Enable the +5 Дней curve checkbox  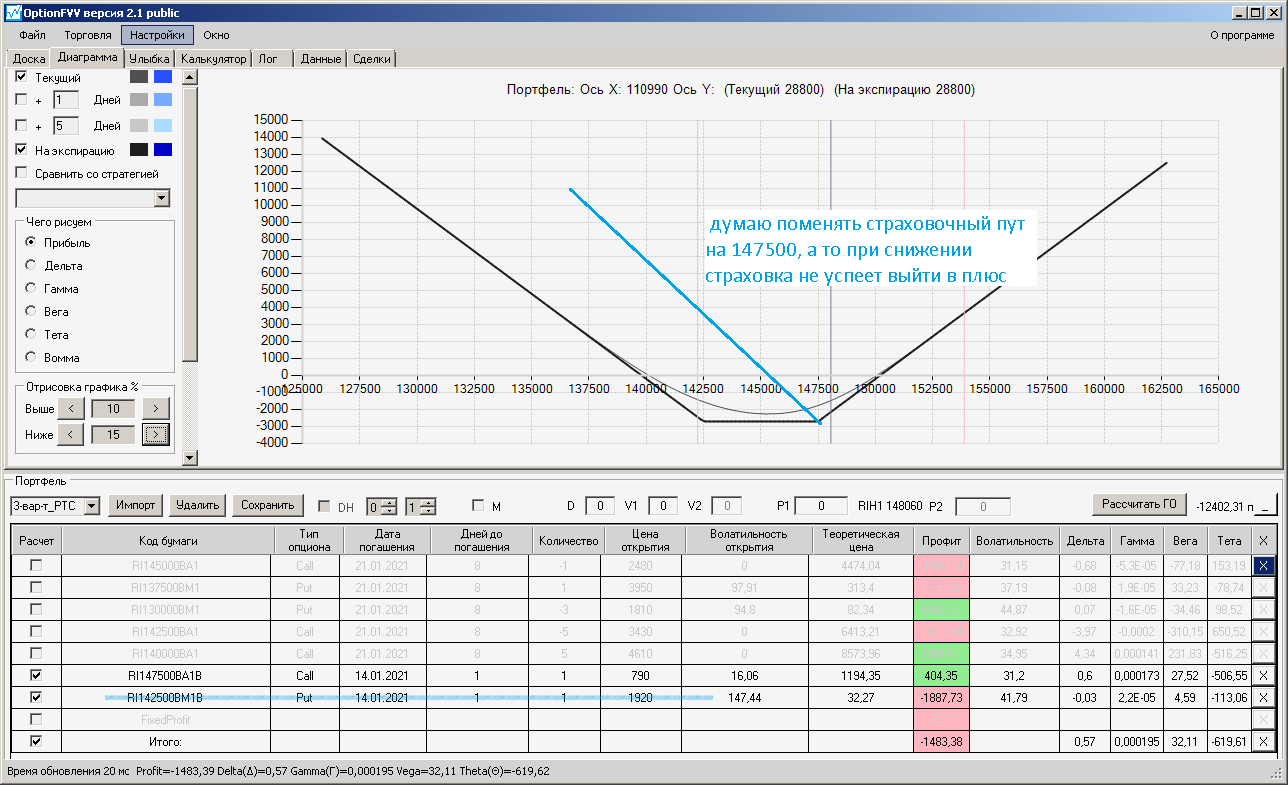(22, 126)
